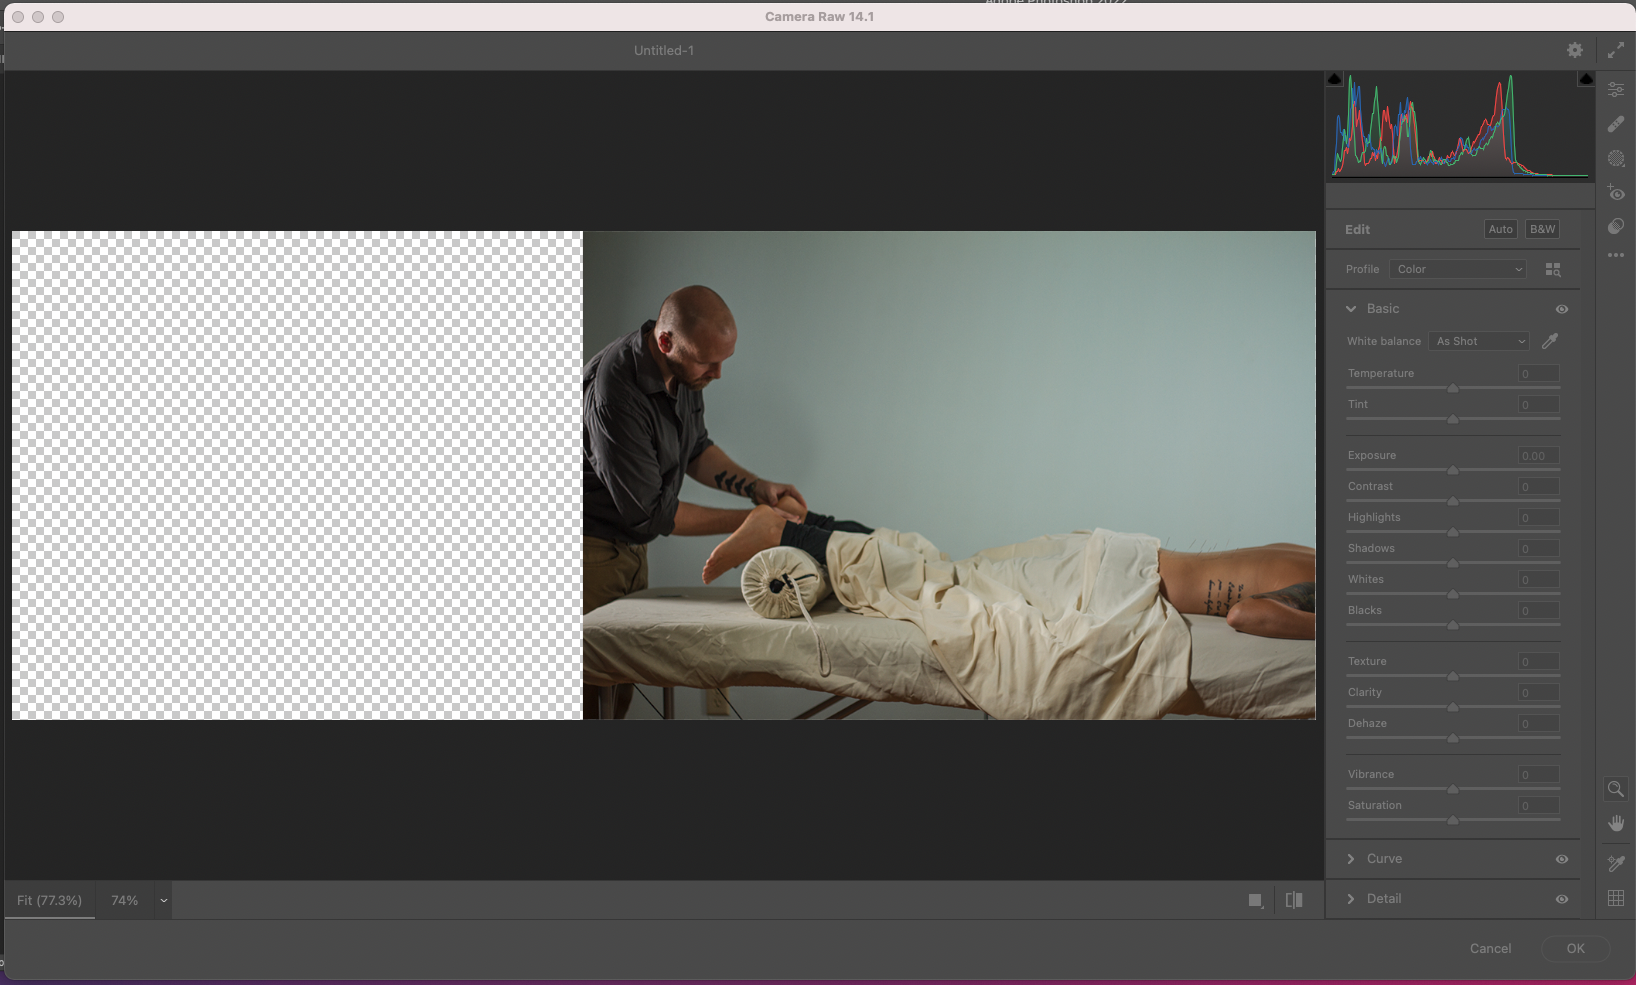The width and height of the screenshot is (1636, 985).
Task: Open the Profile Color dropdown
Action: click(x=1457, y=269)
